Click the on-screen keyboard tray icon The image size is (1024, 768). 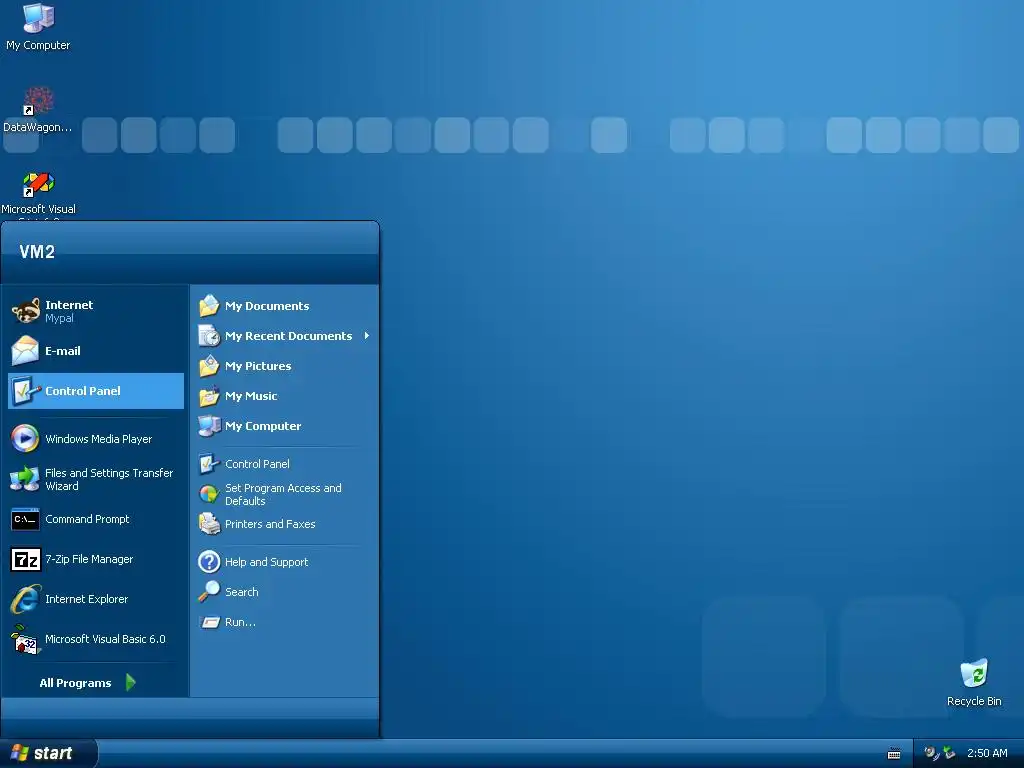point(894,754)
